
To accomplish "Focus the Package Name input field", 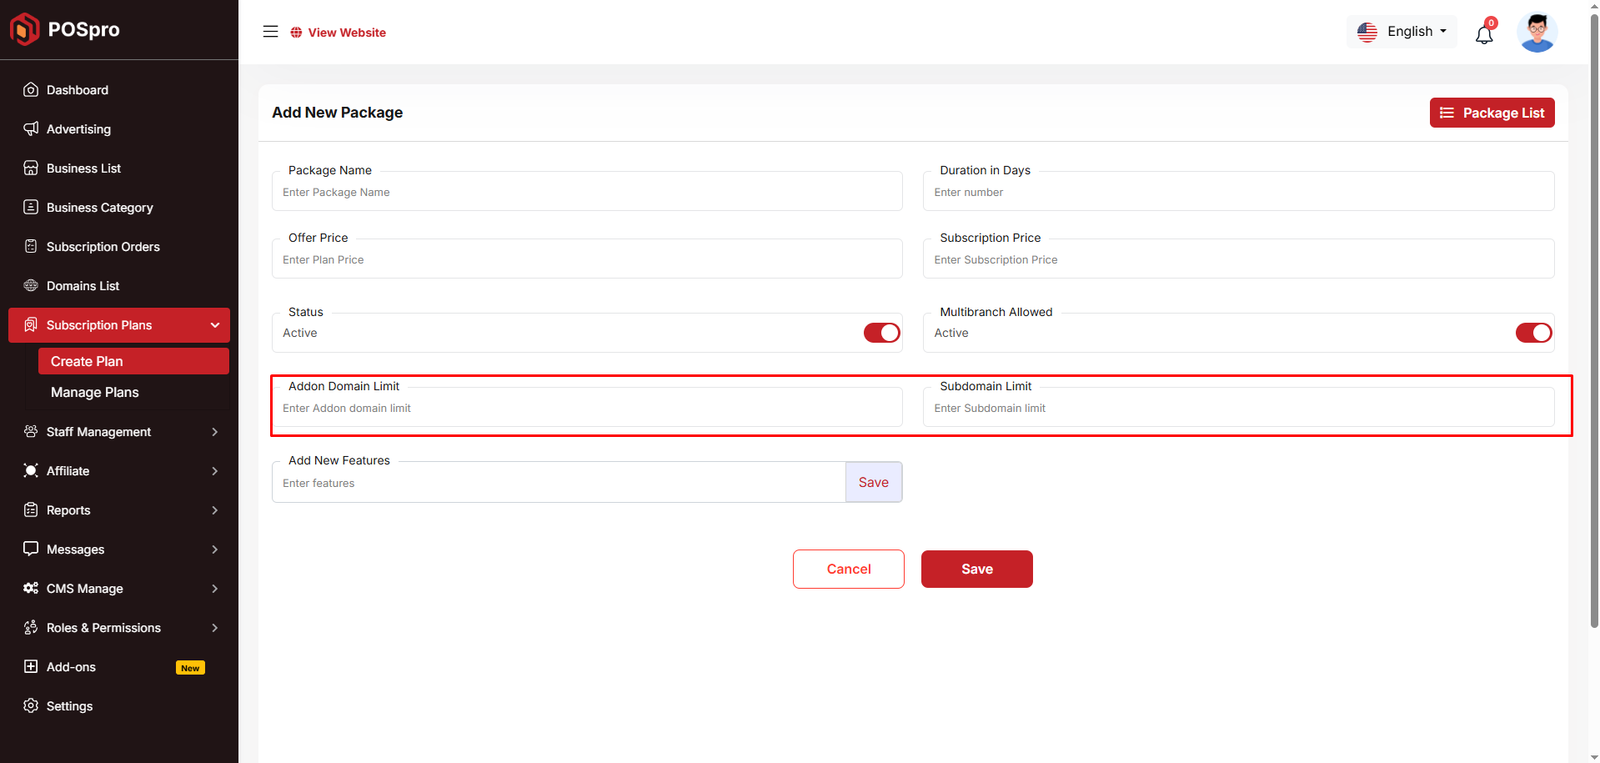I will point(586,193).
